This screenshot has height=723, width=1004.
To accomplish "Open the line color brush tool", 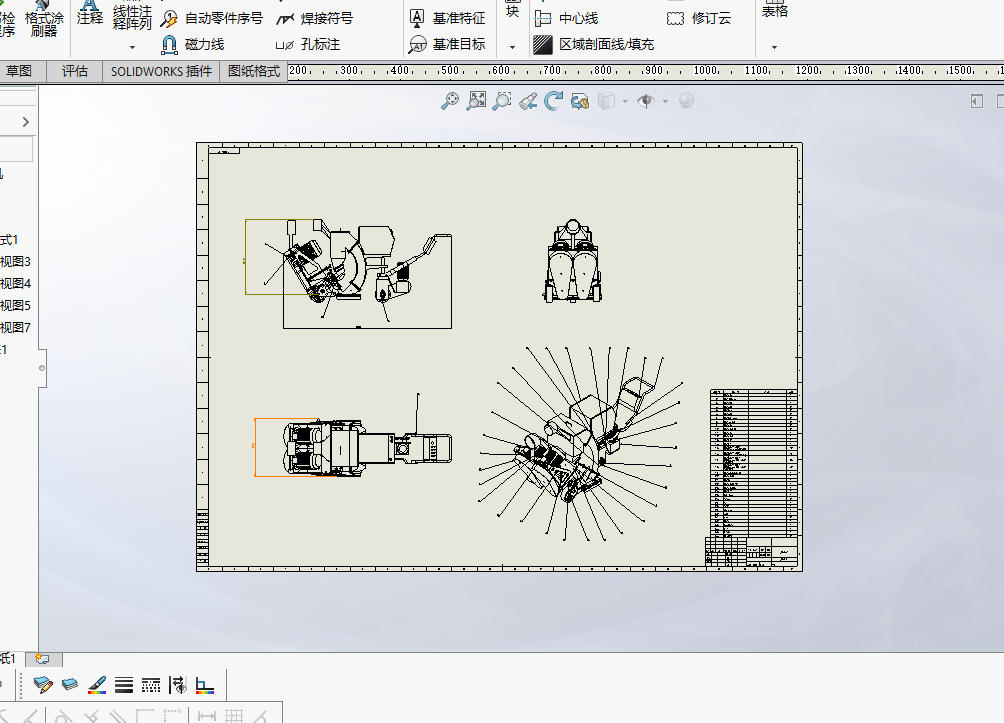I will (x=97, y=685).
